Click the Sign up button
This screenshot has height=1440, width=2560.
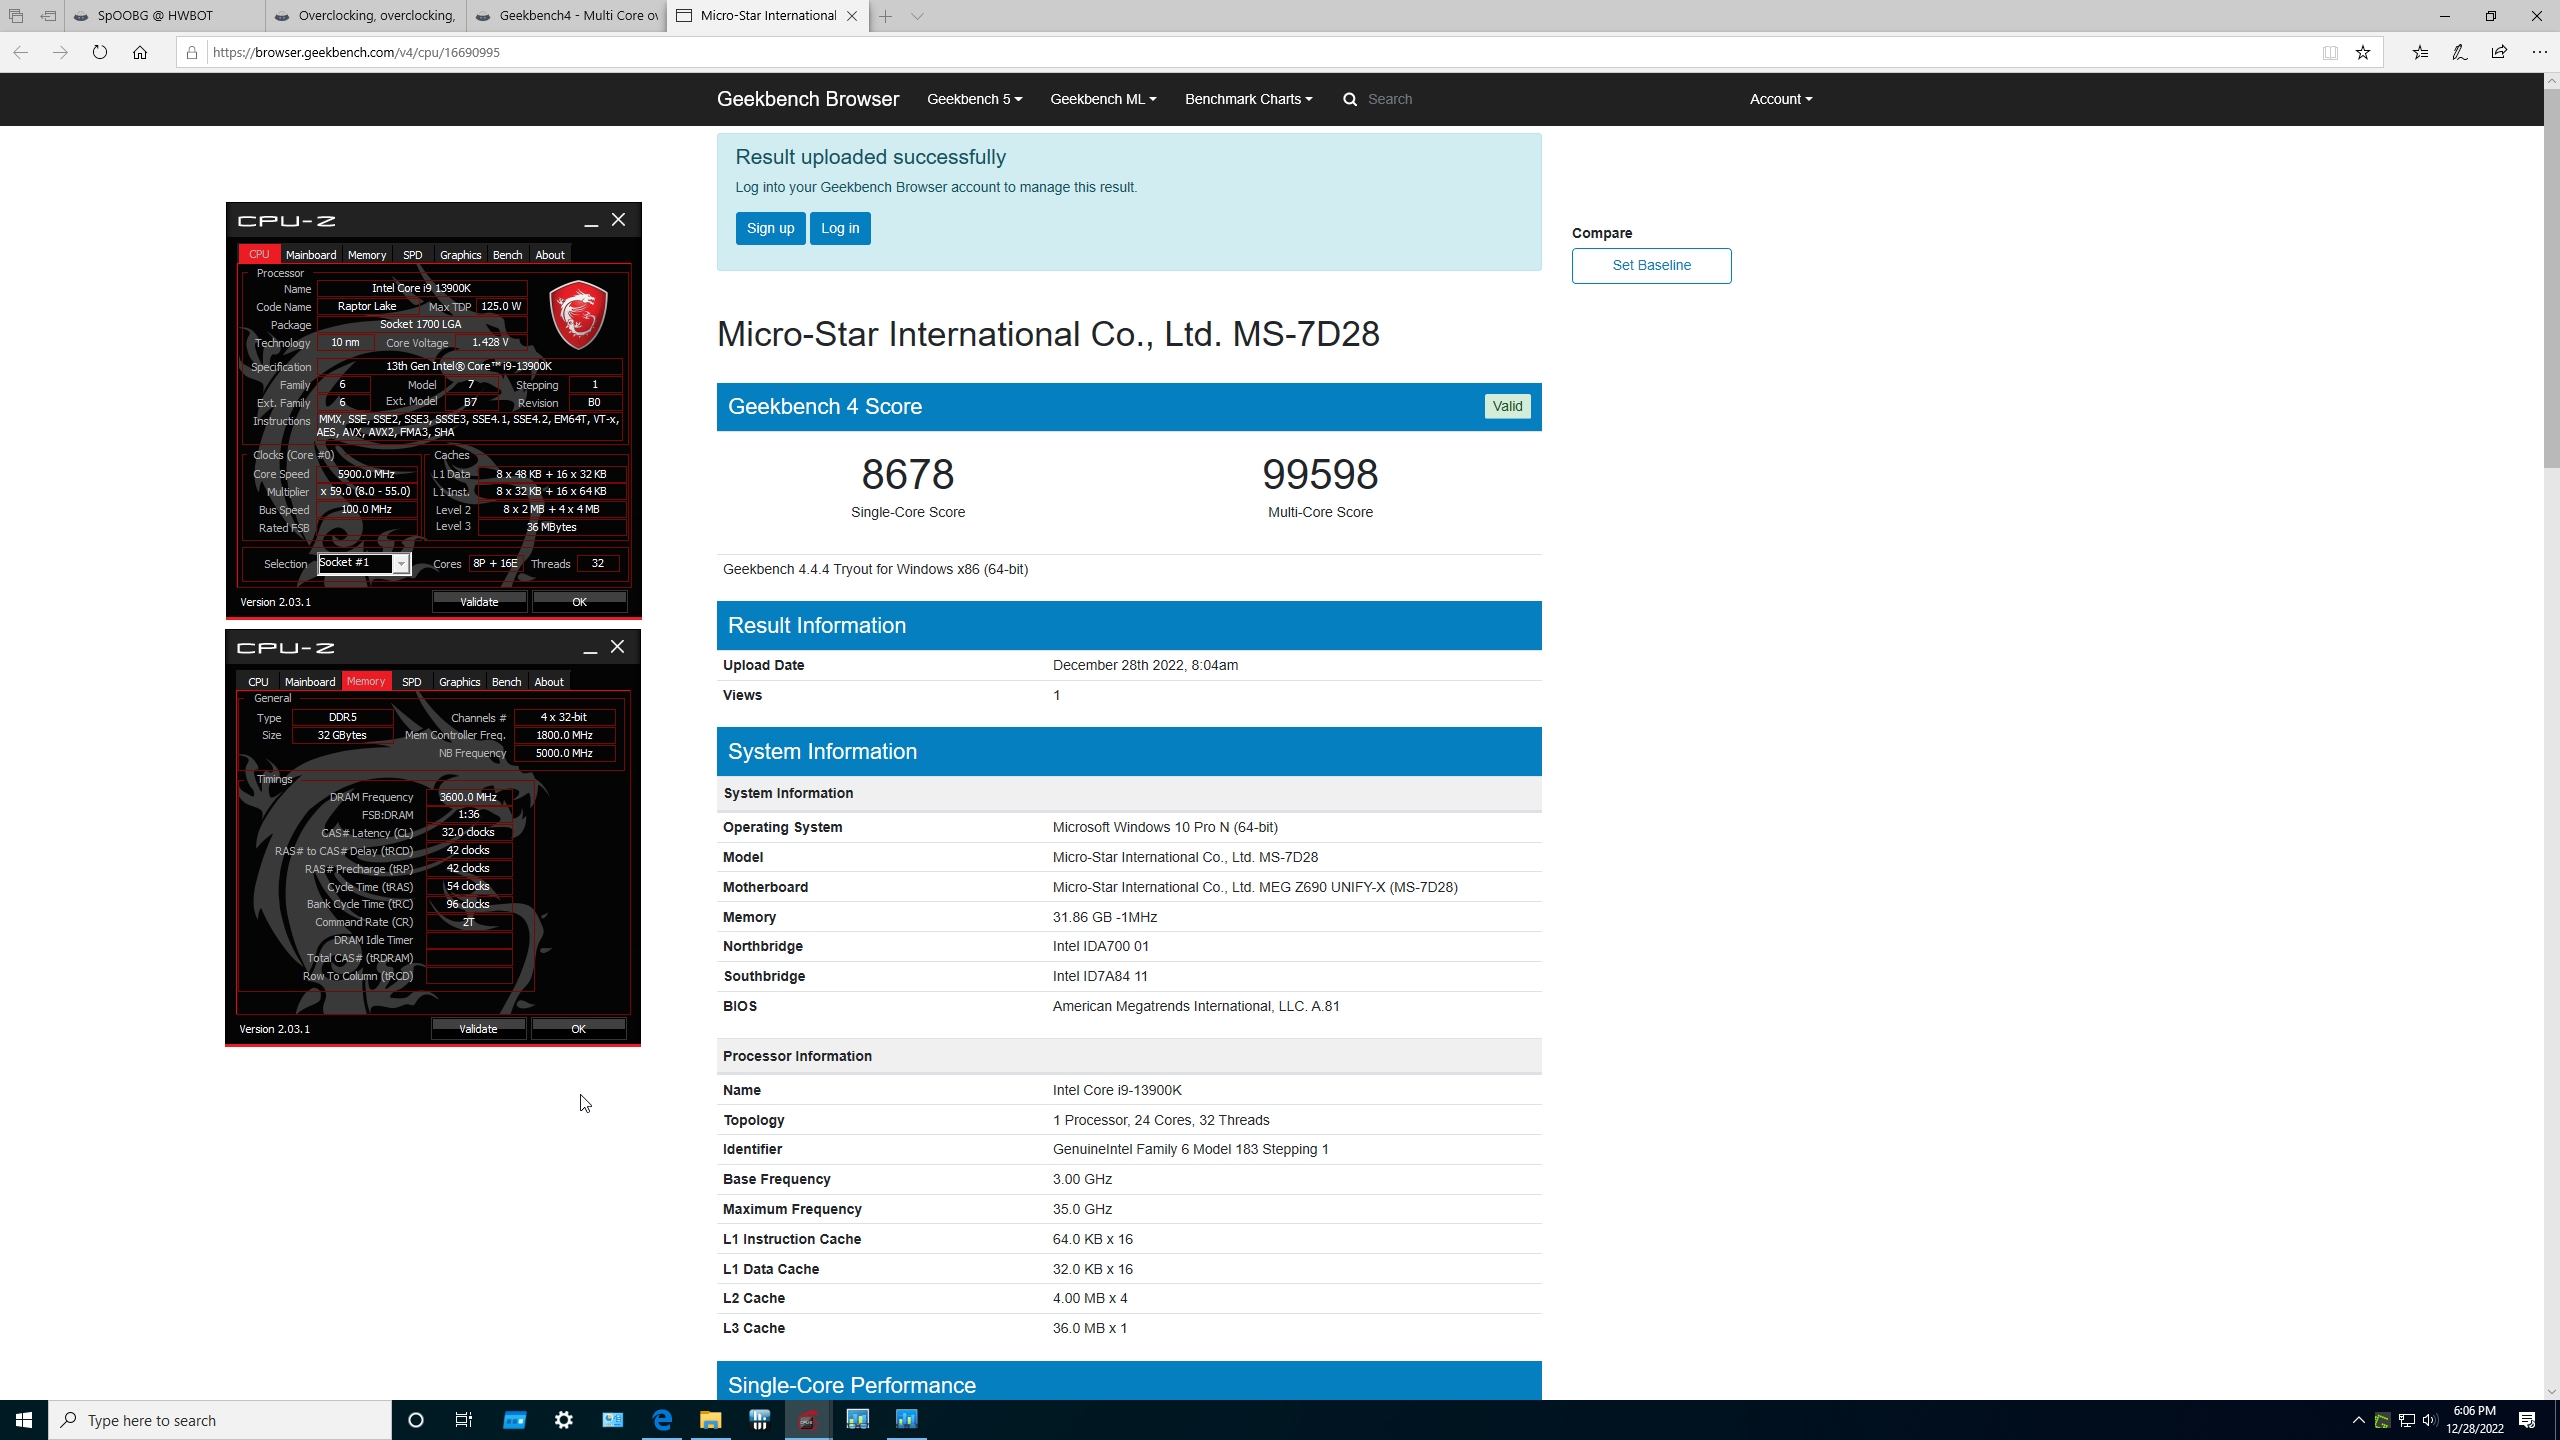pyautogui.click(x=770, y=228)
